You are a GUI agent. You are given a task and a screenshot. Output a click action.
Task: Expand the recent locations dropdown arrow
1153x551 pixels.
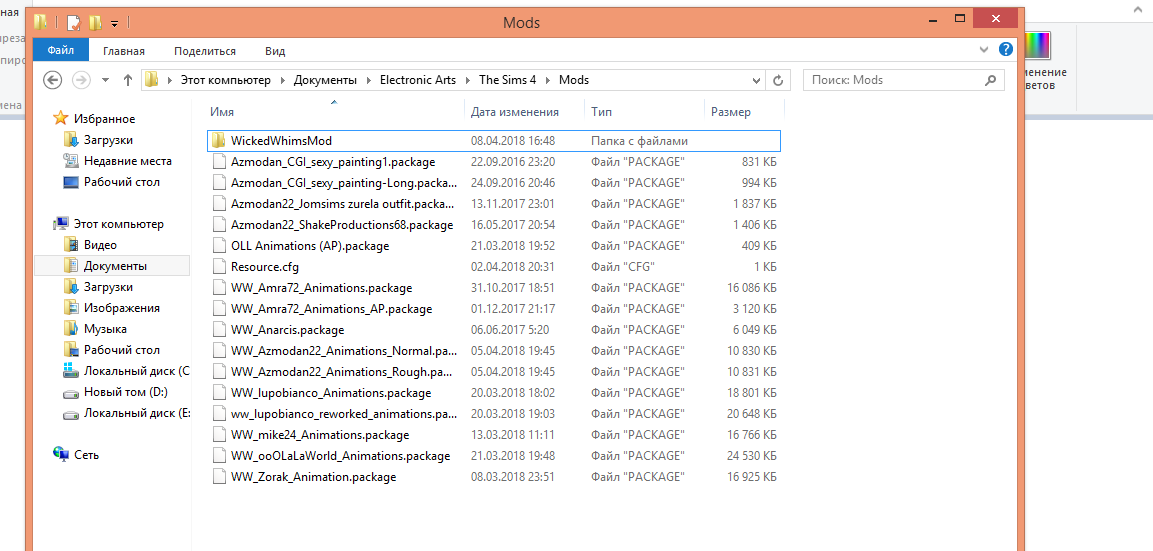105,80
